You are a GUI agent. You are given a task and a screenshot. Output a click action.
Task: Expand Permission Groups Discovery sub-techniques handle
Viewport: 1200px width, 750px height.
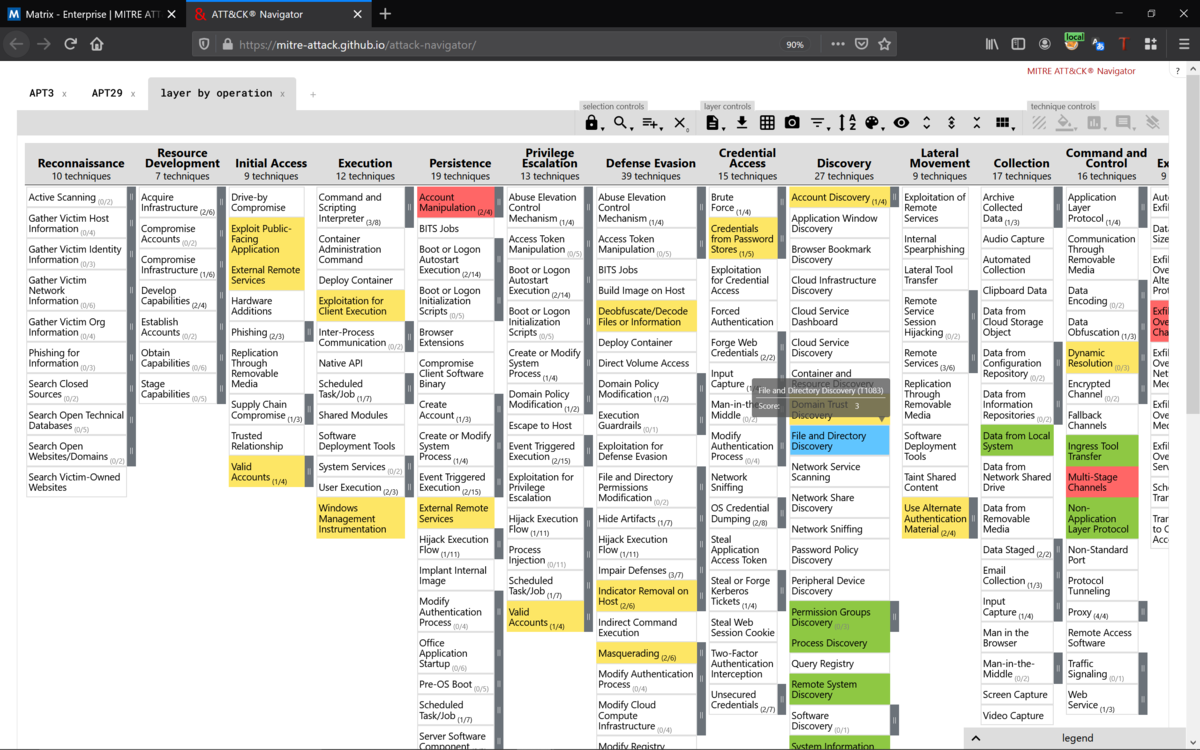(894, 617)
